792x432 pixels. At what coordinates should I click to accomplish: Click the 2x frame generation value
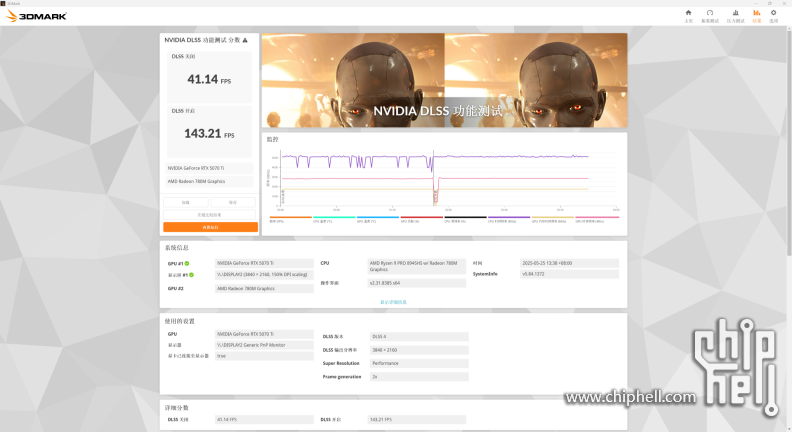coord(419,376)
